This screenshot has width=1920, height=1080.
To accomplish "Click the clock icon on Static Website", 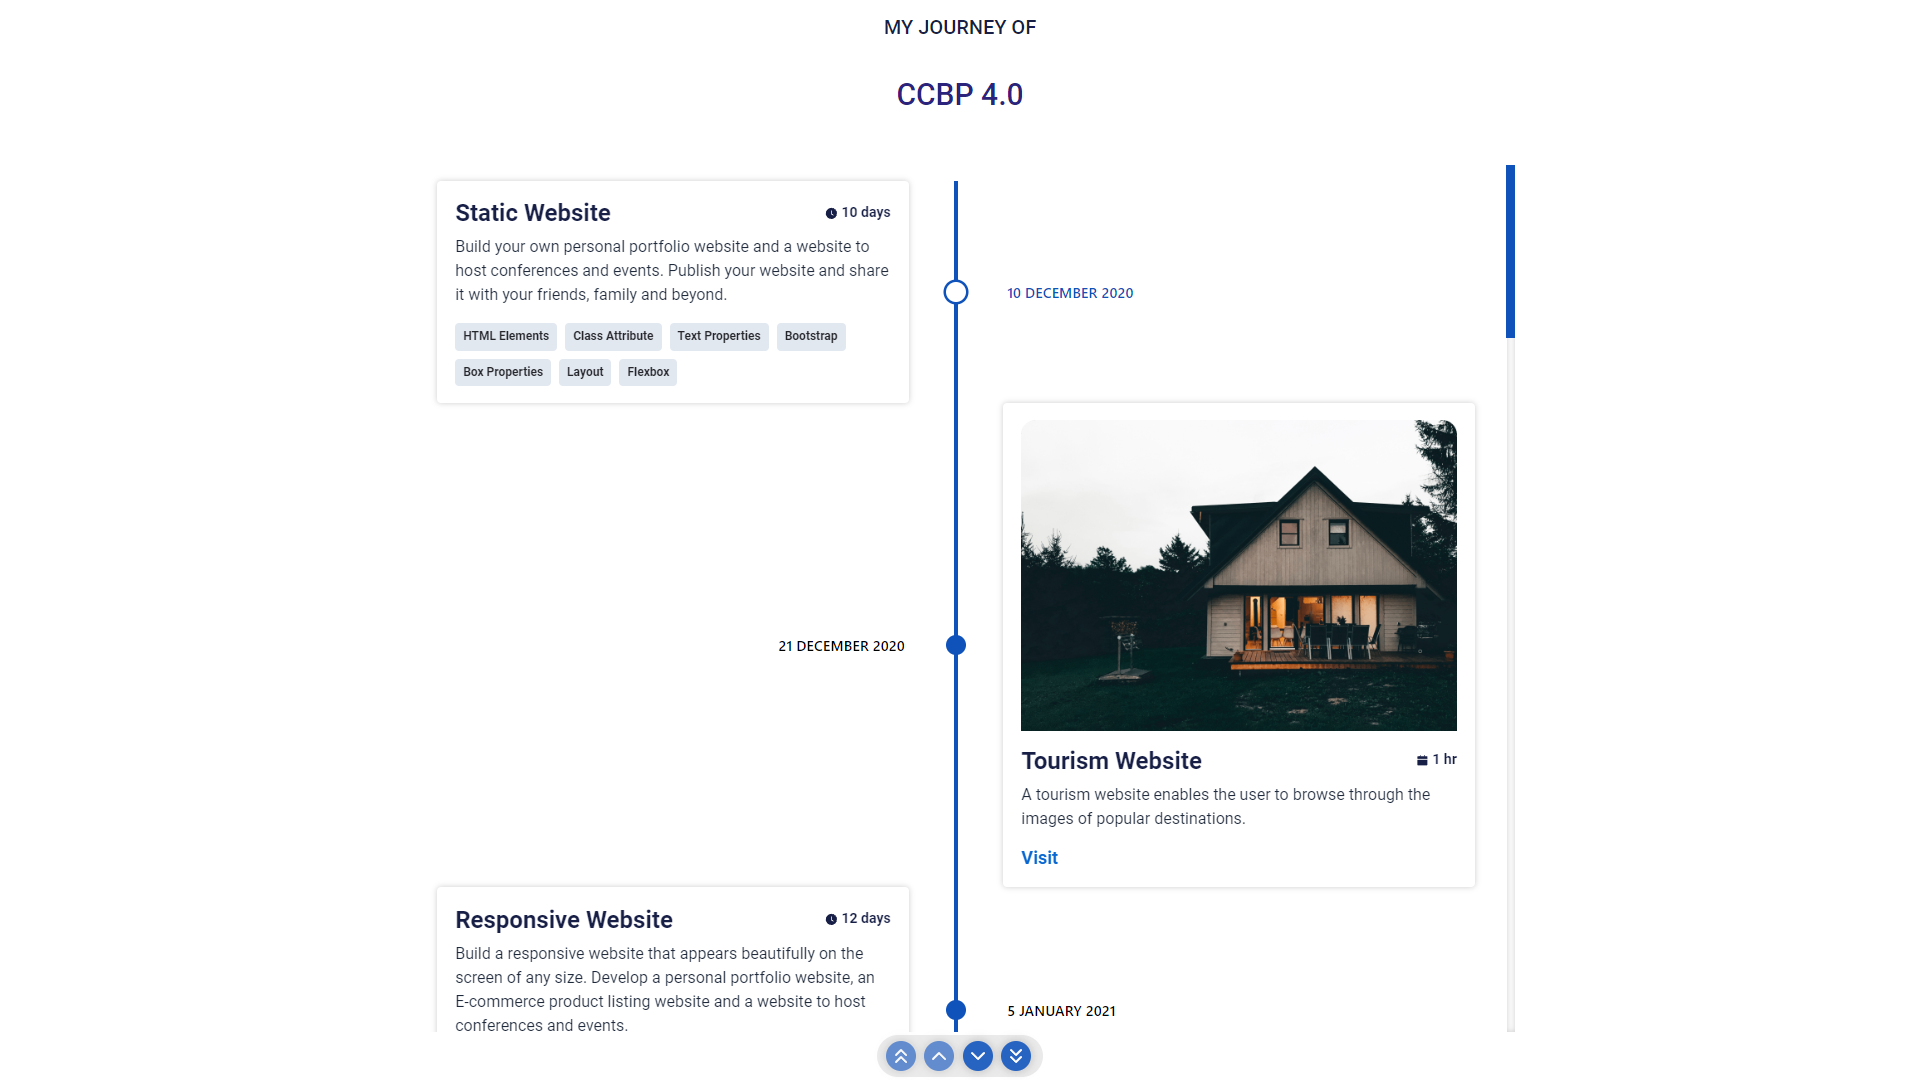I will click(x=829, y=212).
